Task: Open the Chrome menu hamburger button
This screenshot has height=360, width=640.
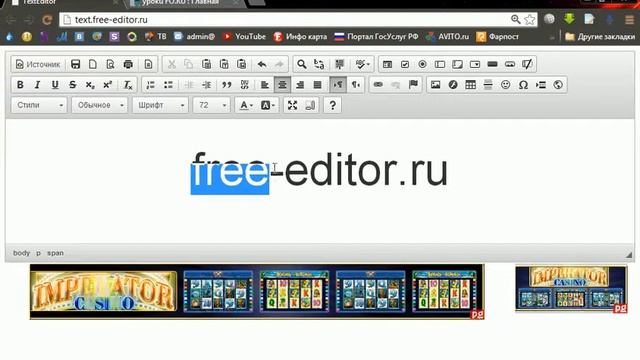Action: coord(629,19)
